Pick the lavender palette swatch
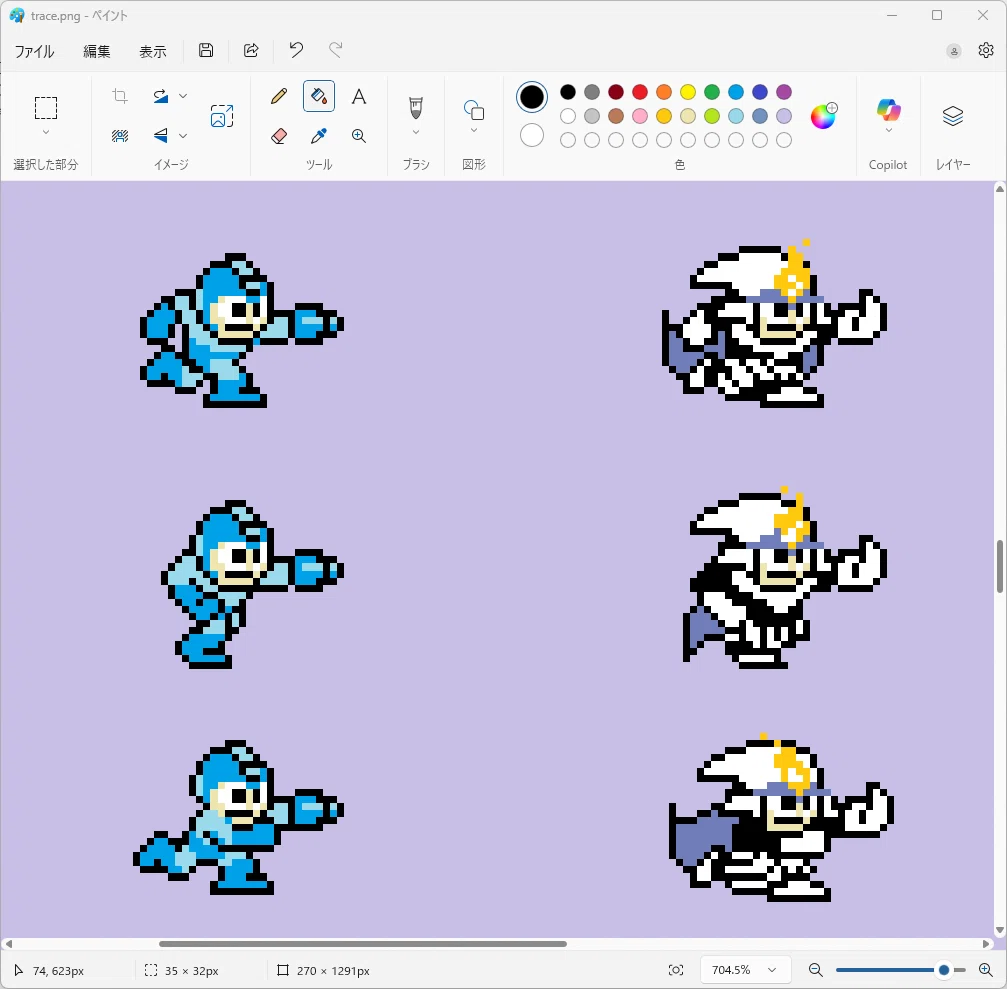Viewport: 1007px width, 989px height. 784,116
